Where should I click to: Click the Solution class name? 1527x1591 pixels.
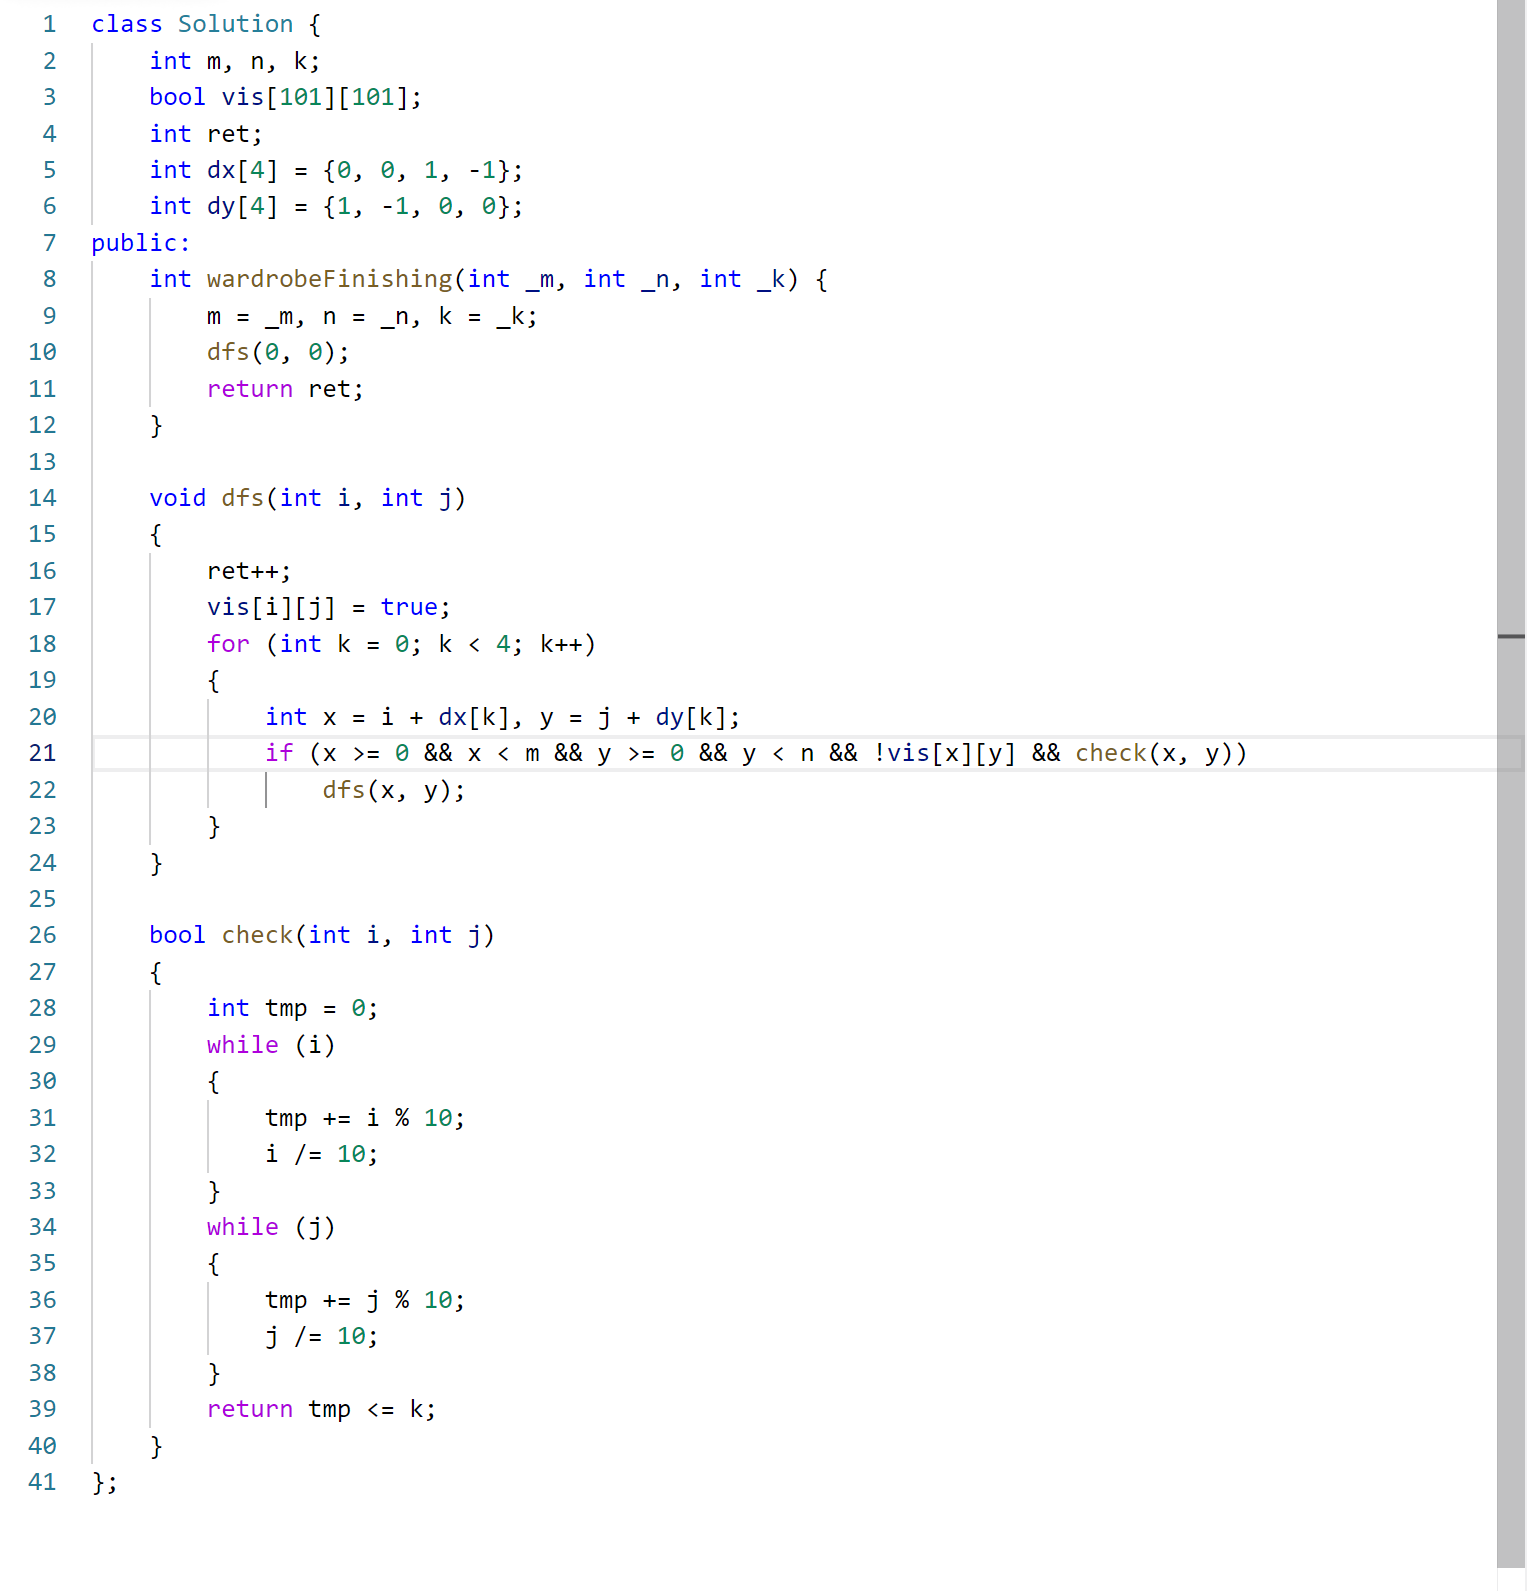pos(236,24)
